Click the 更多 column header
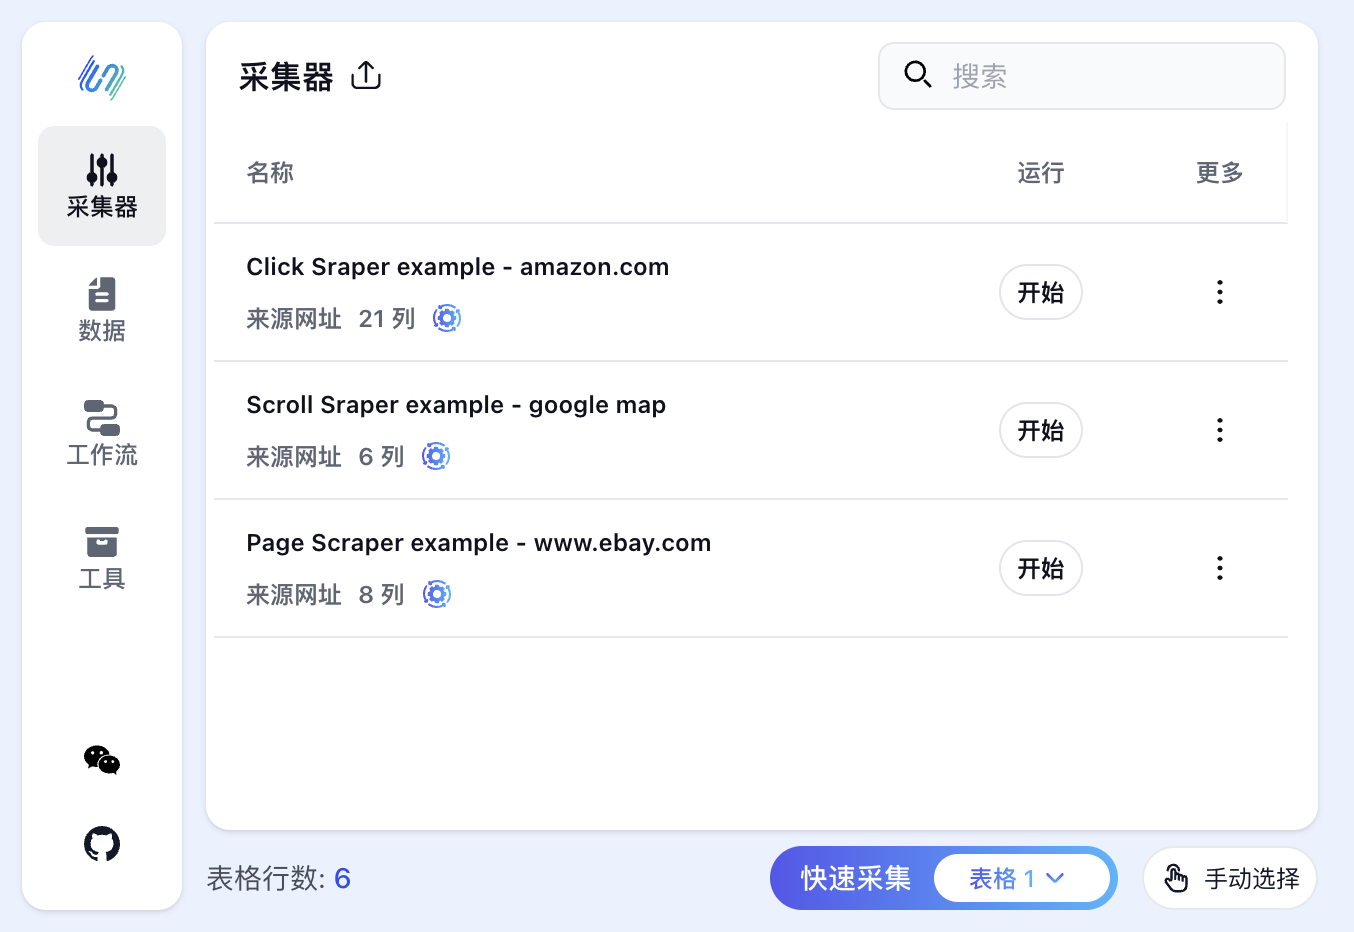 (x=1218, y=172)
